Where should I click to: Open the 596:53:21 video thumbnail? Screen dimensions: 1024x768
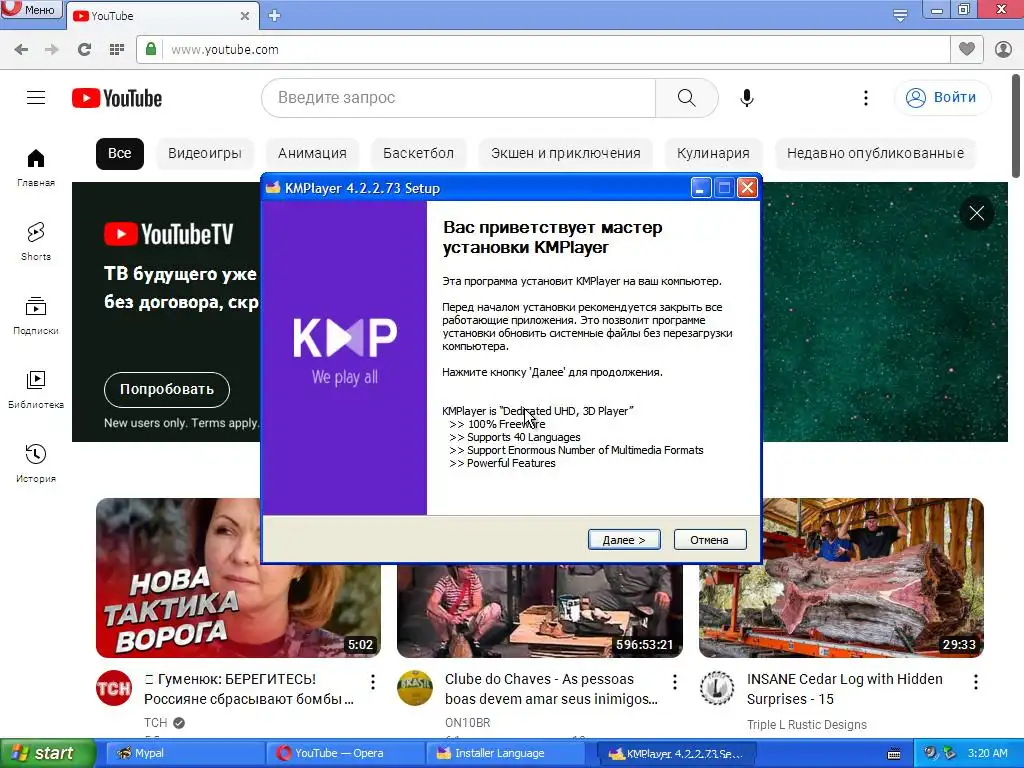539,611
